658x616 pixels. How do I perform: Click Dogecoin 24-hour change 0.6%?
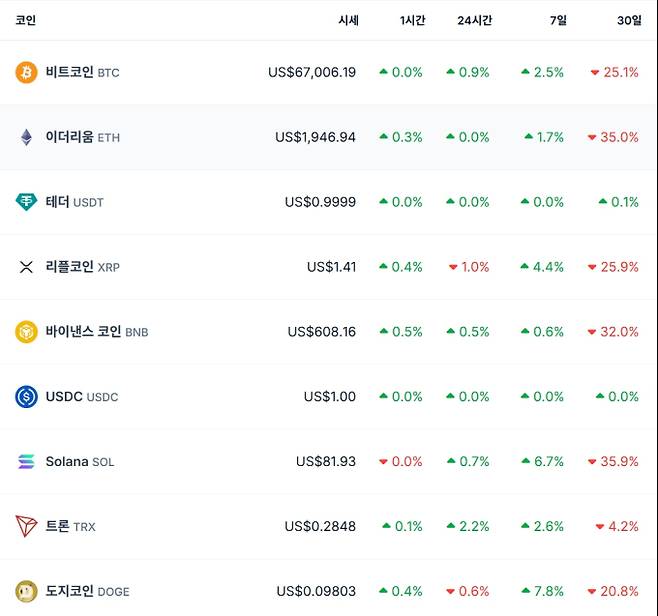[x=467, y=591]
